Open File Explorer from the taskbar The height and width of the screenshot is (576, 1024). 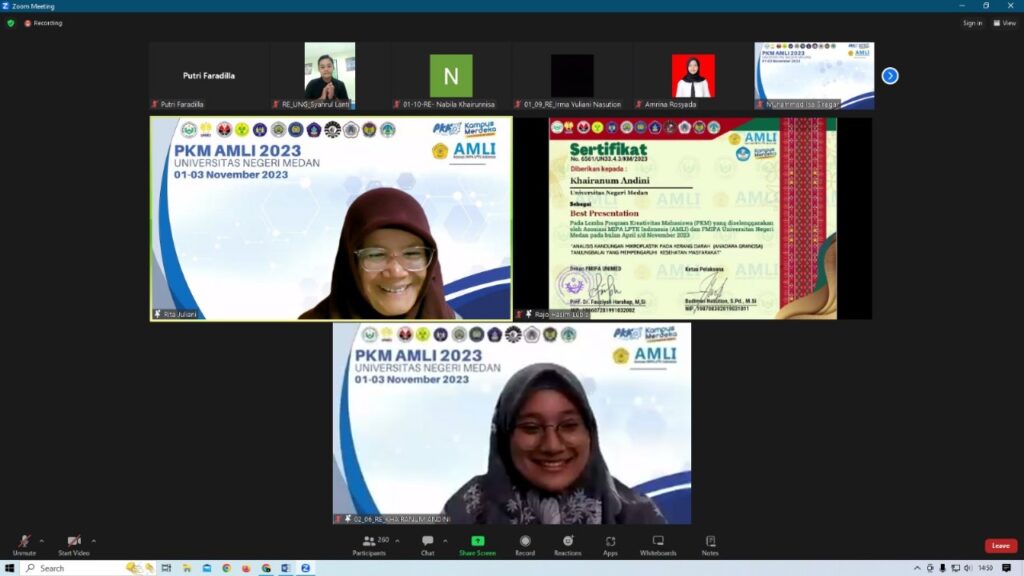click(x=187, y=568)
